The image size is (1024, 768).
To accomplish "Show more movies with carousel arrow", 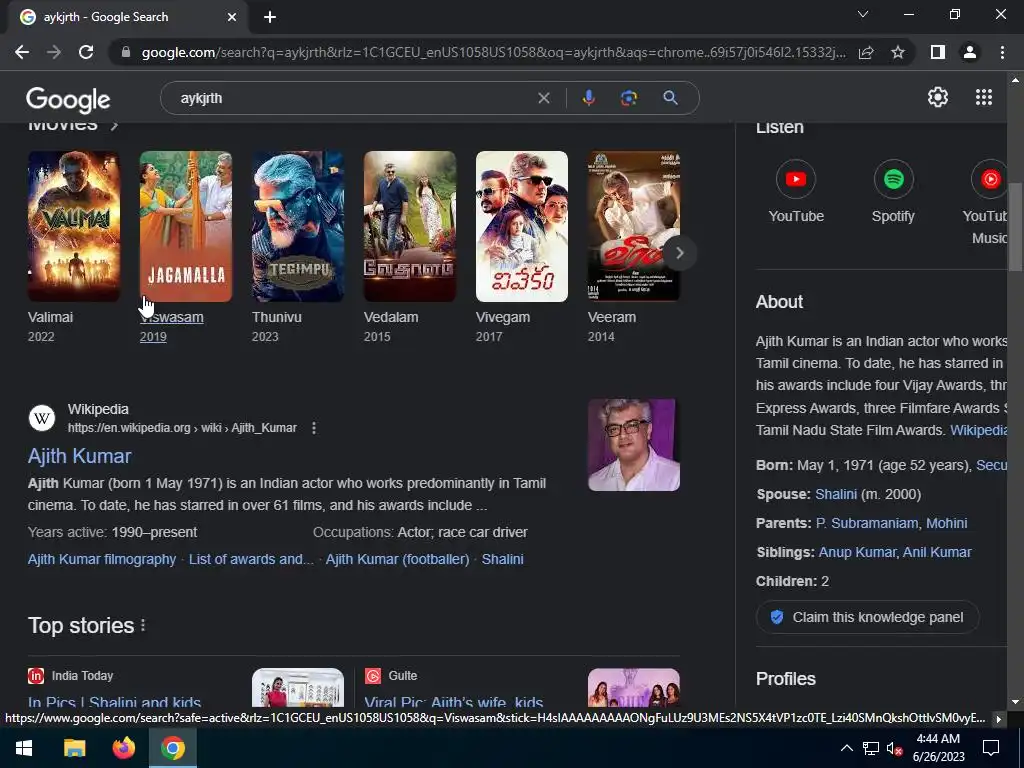I will (679, 253).
